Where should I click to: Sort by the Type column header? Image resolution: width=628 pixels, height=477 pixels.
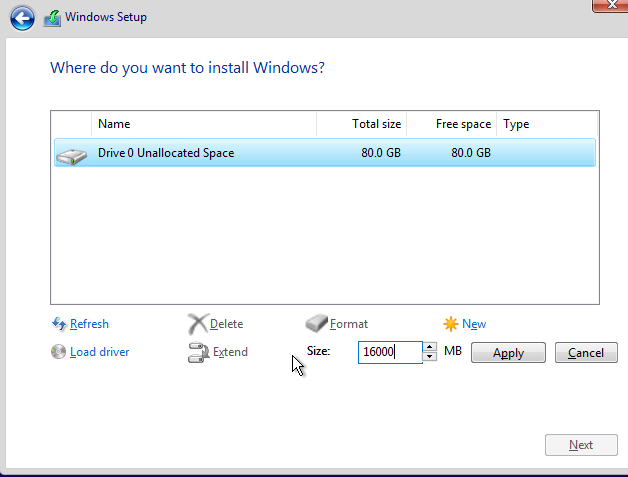[547, 124]
